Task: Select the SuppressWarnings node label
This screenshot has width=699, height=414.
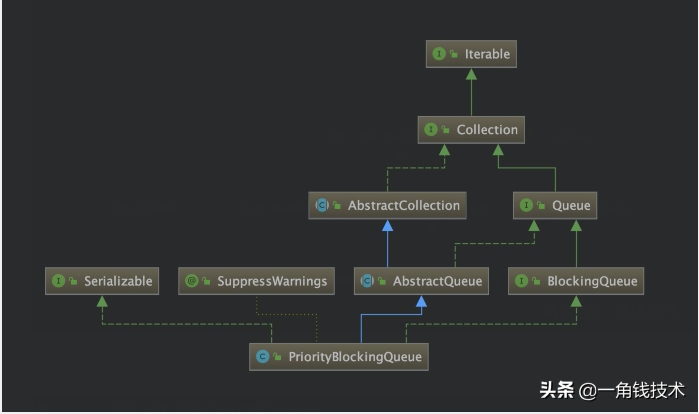Action: click(x=272, y=282)
